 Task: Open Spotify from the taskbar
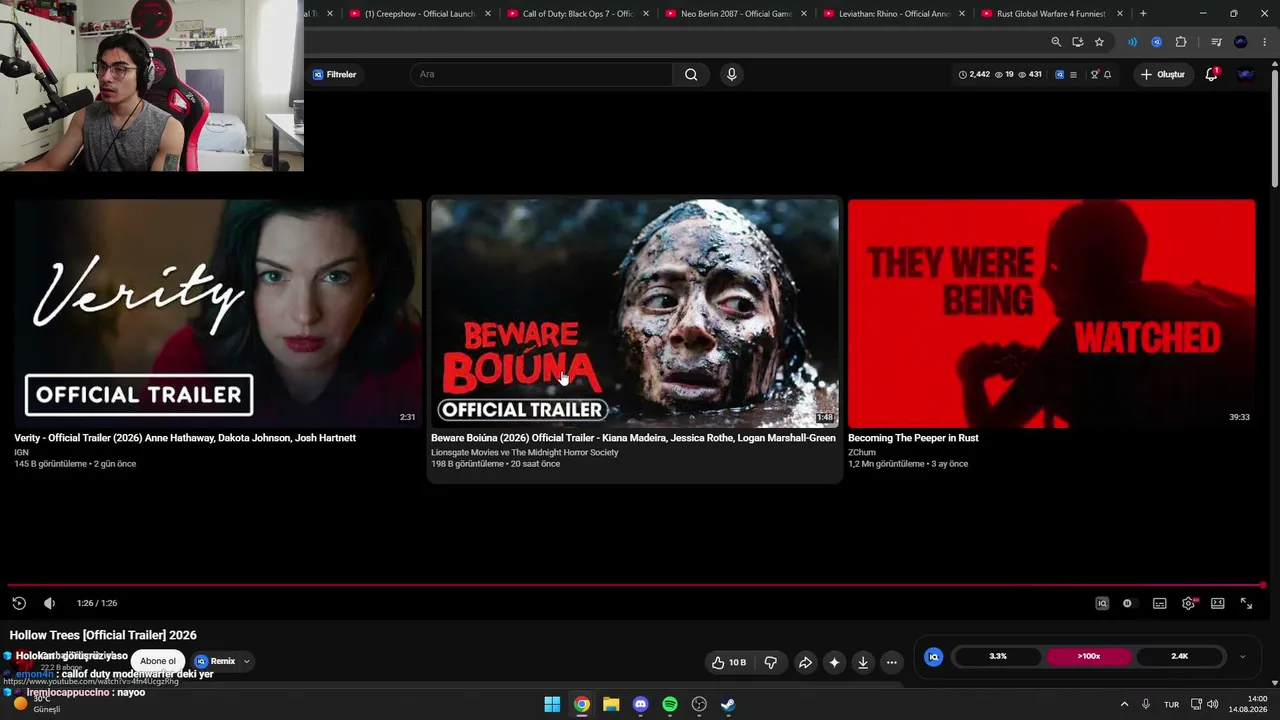click(x=670, y=704)
